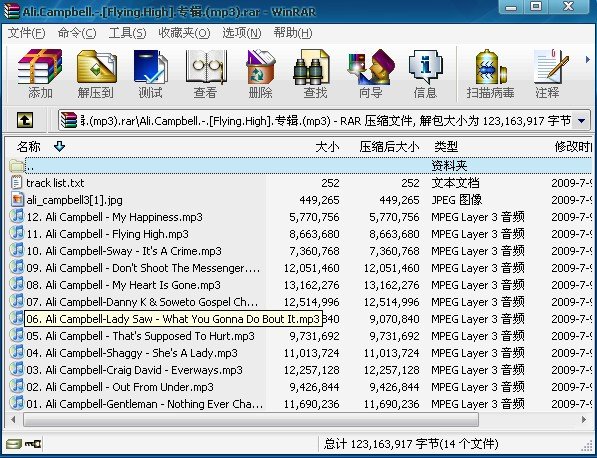Click the Test (测试) toolbar icon
Image resolution: width=597 pixels, height=458 pixels.
click(x=150, y=66)
